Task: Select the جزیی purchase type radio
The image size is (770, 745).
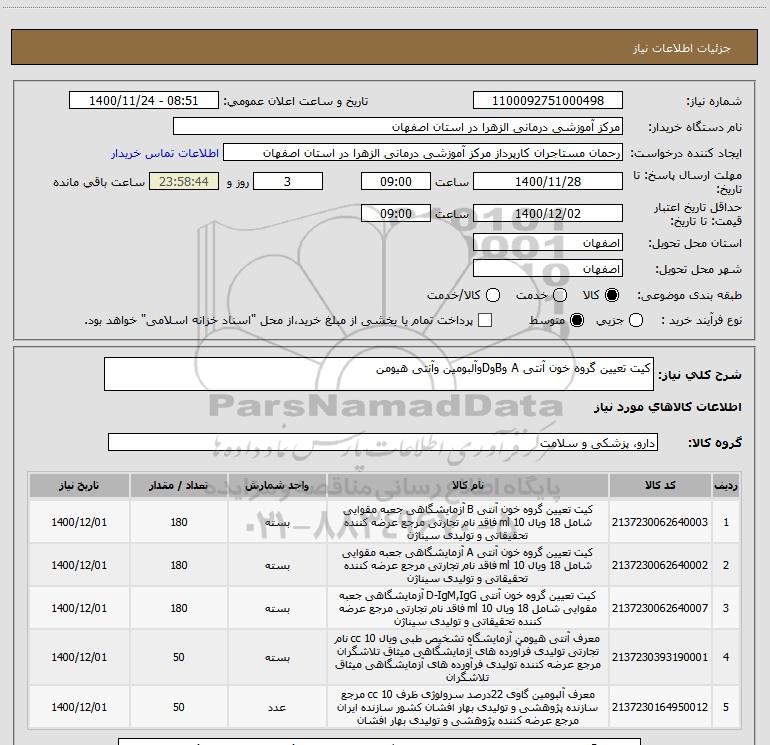Action: [635, 320]
